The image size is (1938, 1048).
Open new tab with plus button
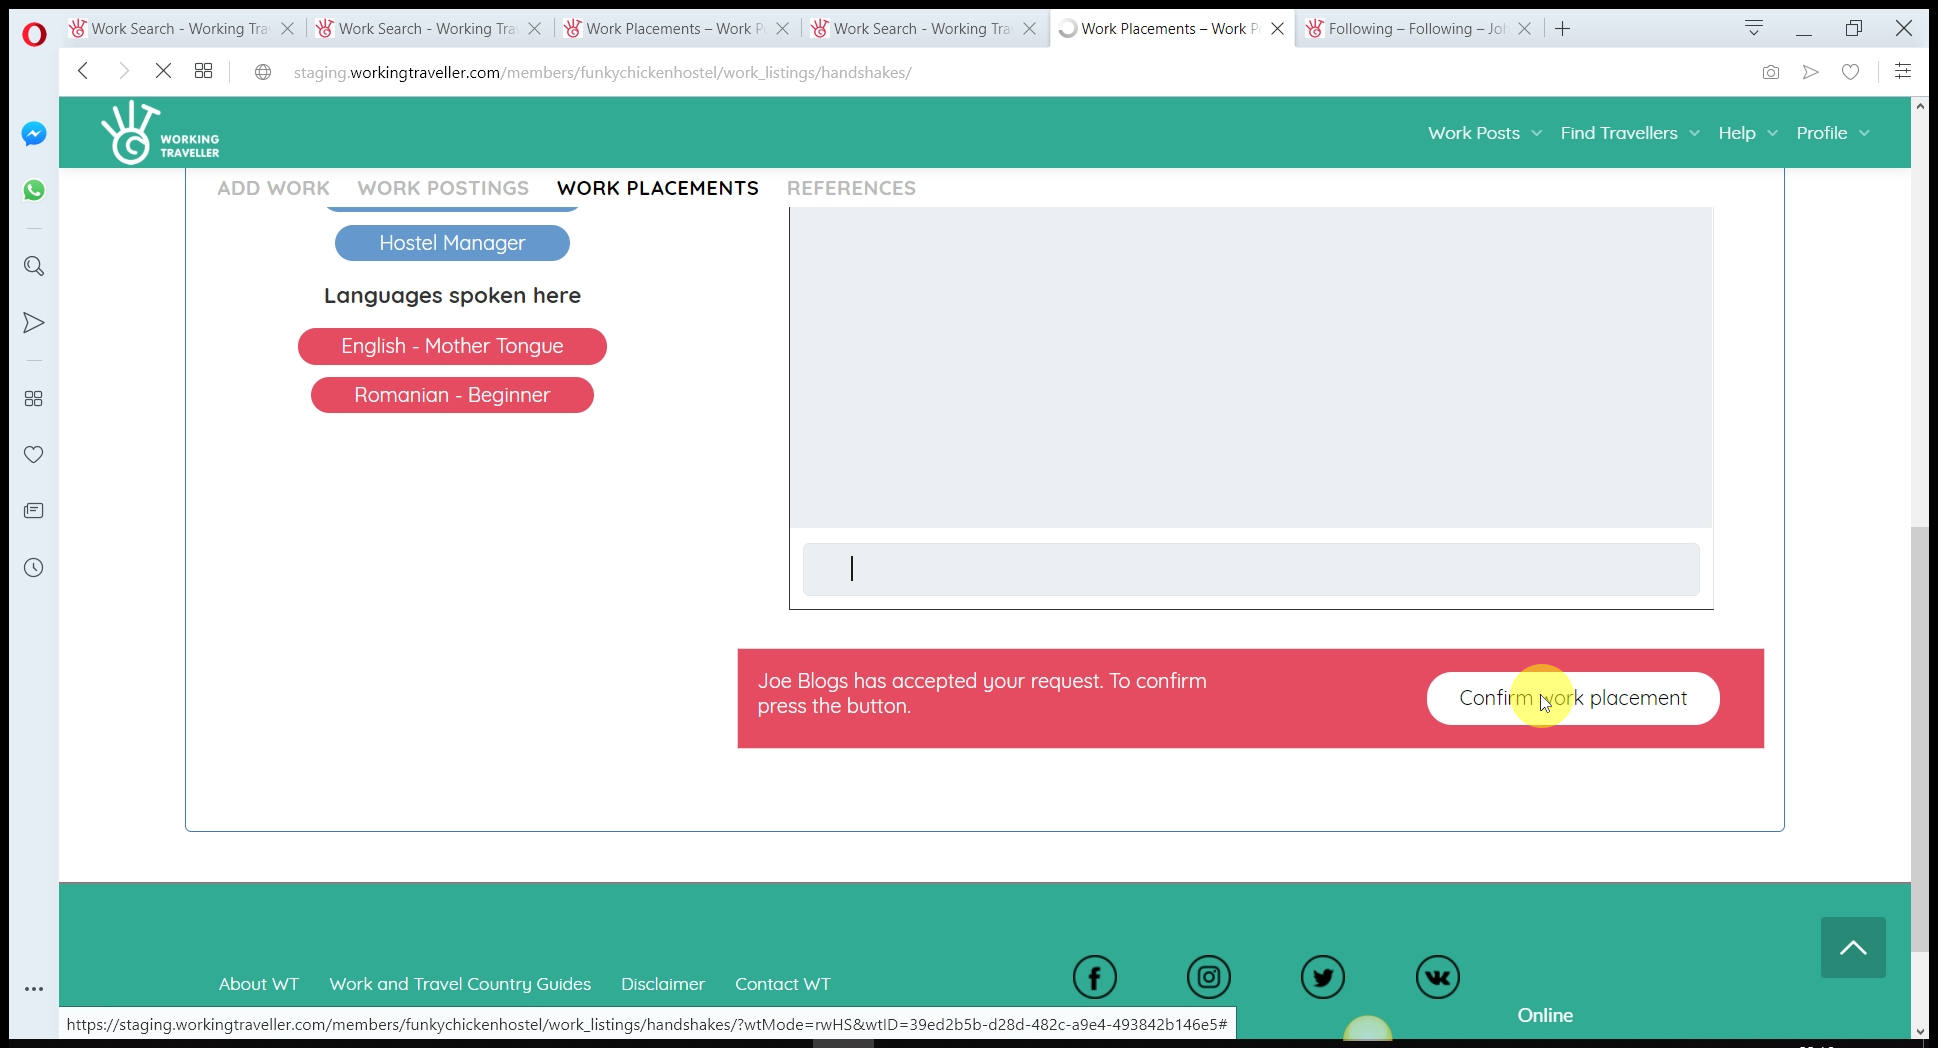pos(1563,29)
